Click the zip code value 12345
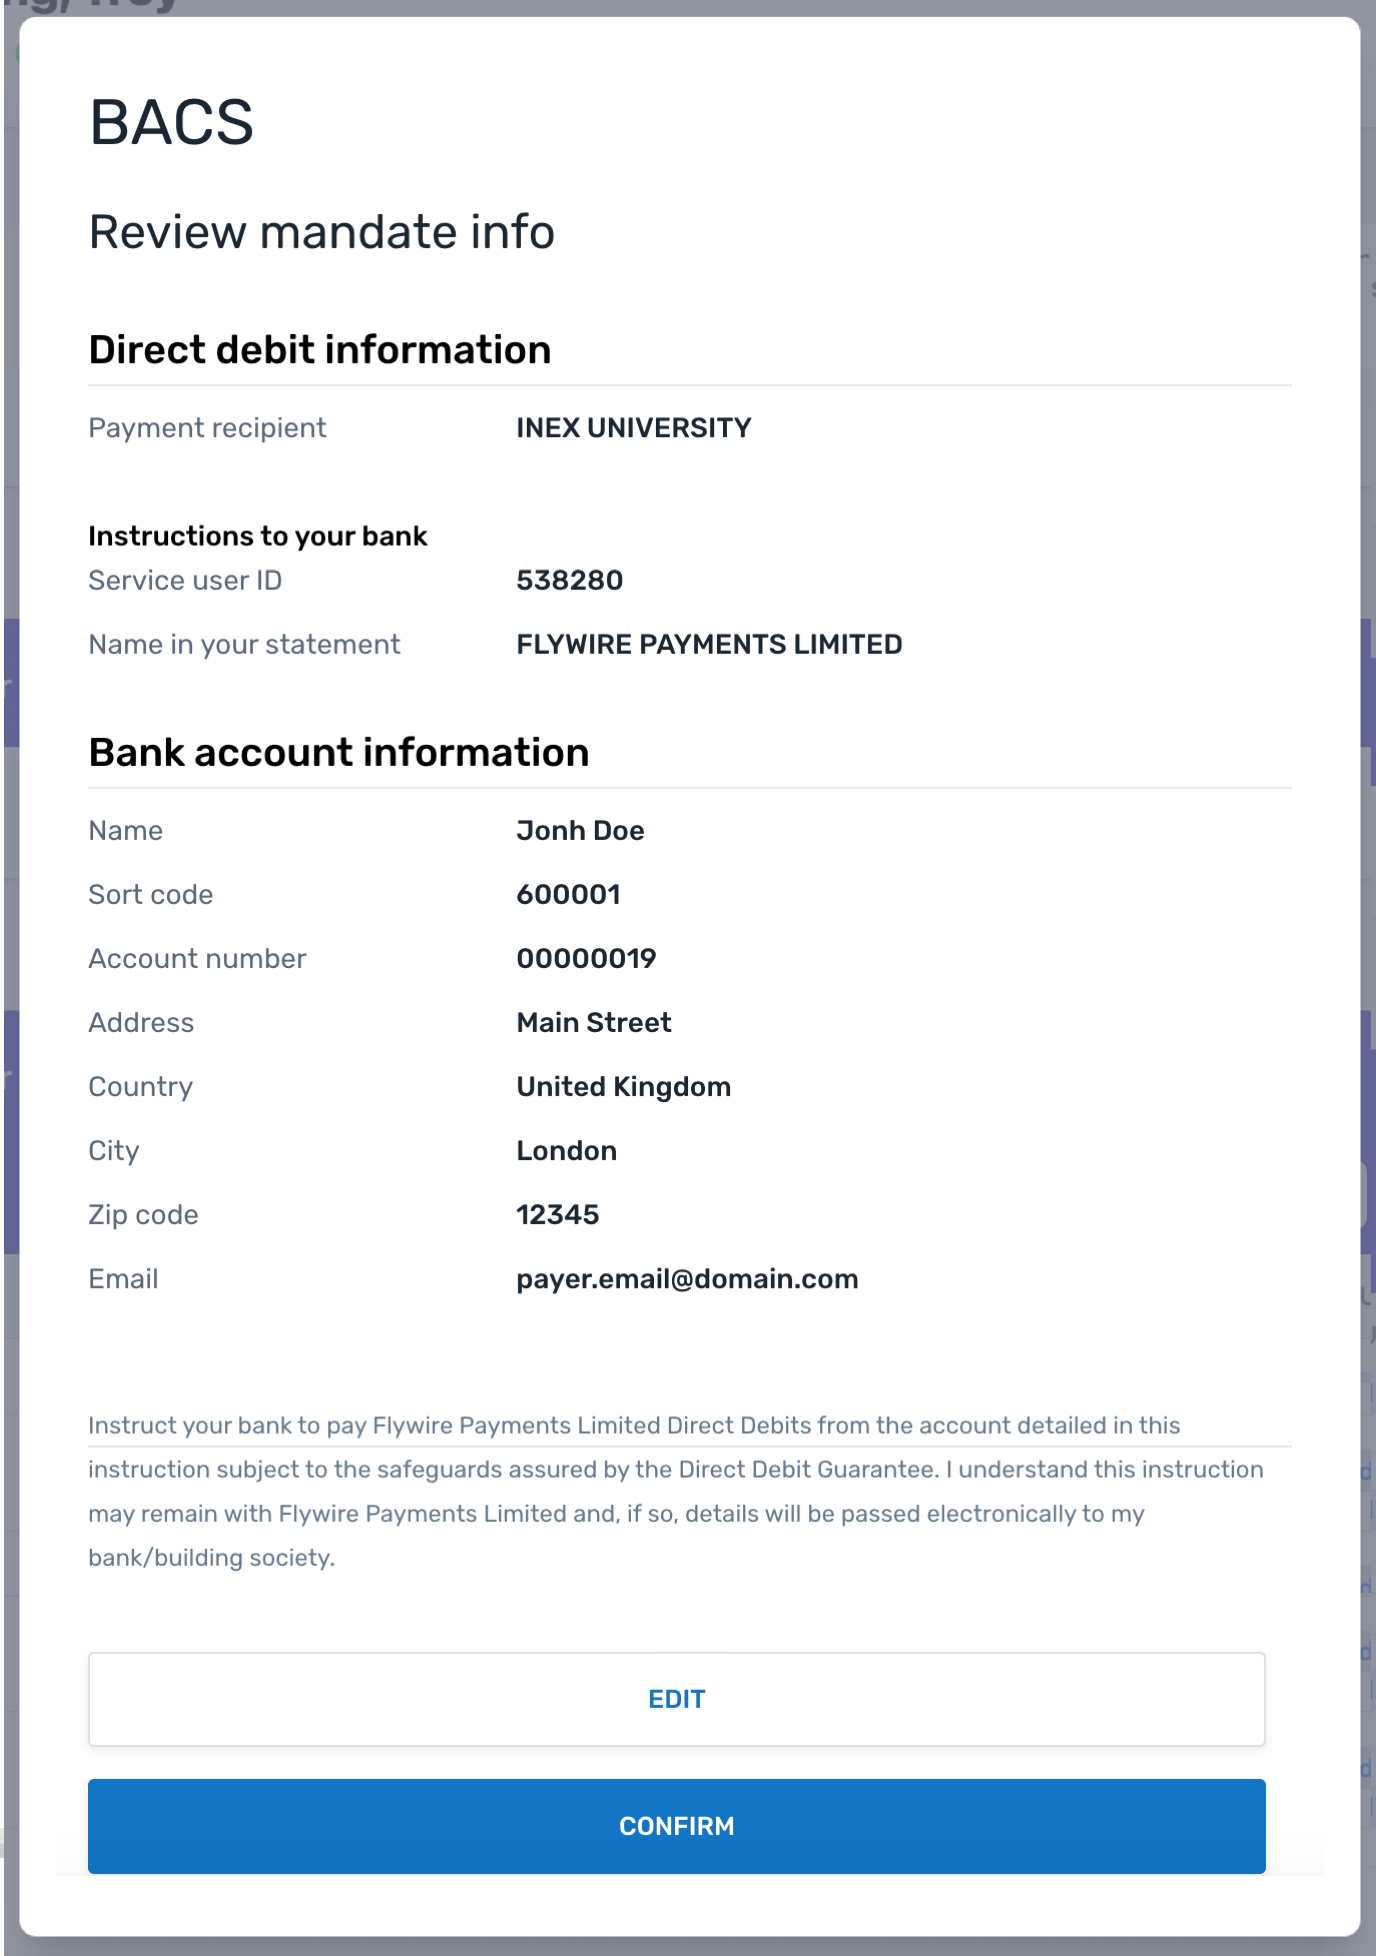The image size is (1376, 1956). [557, 1214]
